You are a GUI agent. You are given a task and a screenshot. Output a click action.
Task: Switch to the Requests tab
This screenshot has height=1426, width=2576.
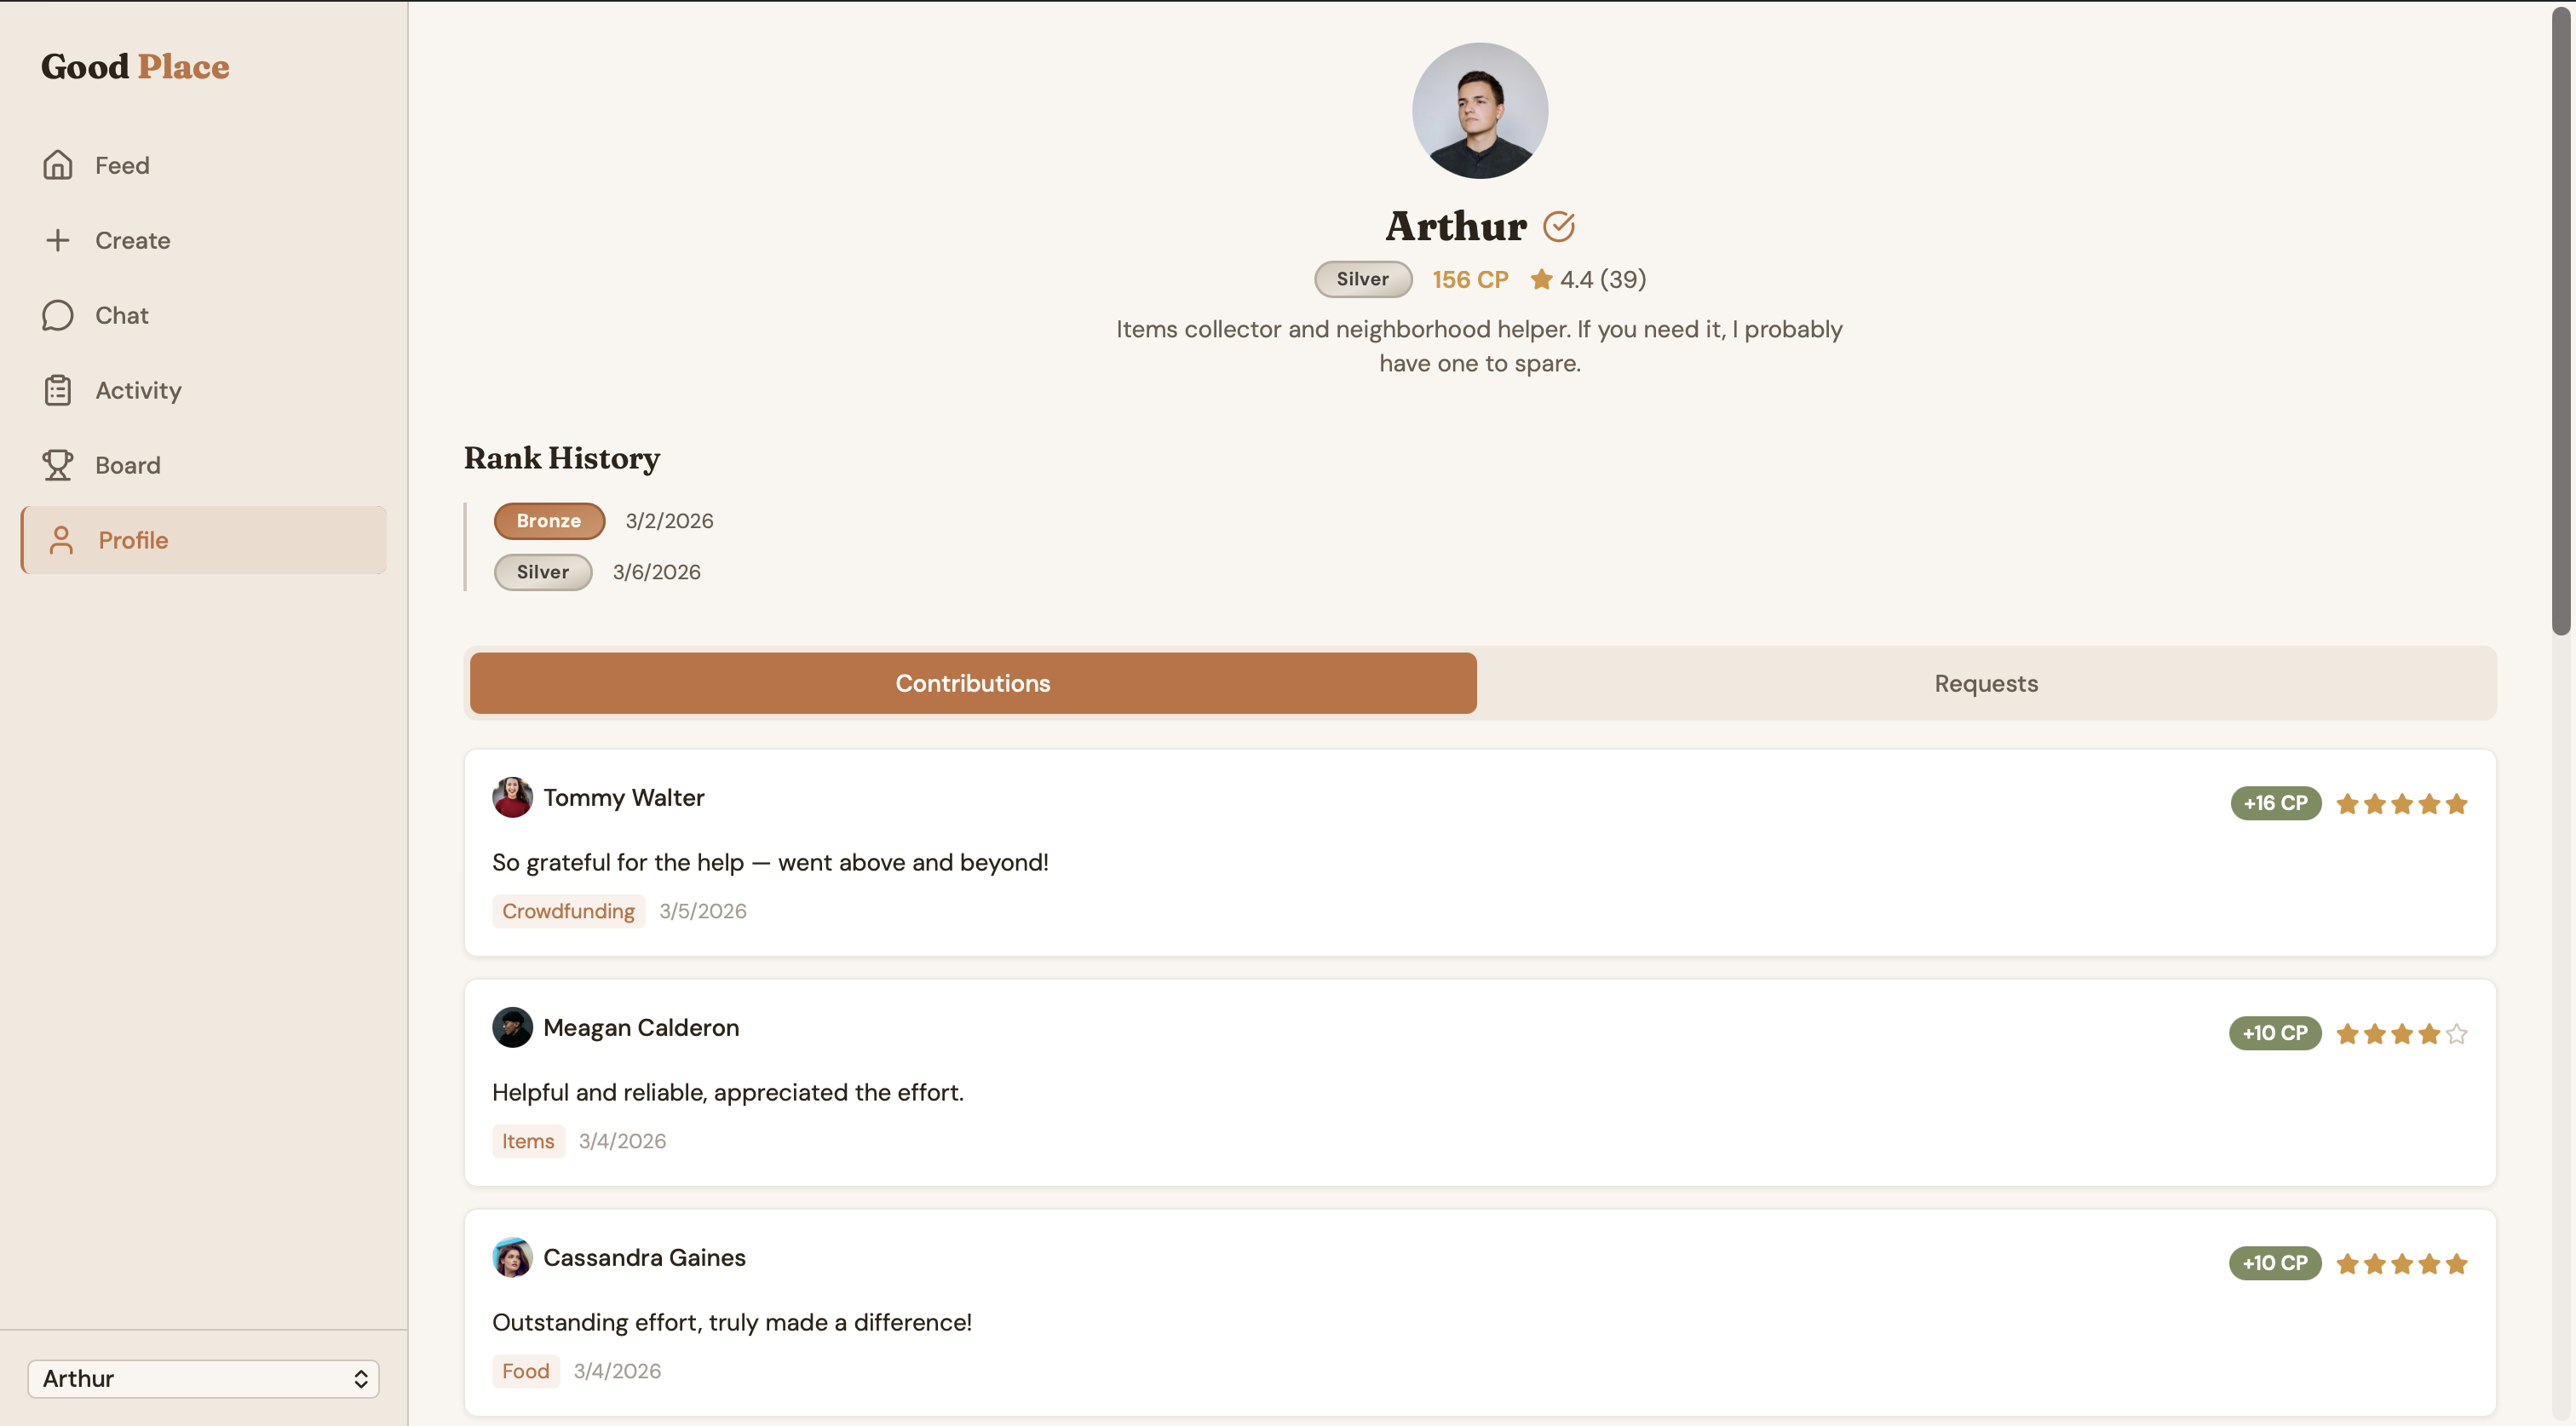coord(1985,683)
